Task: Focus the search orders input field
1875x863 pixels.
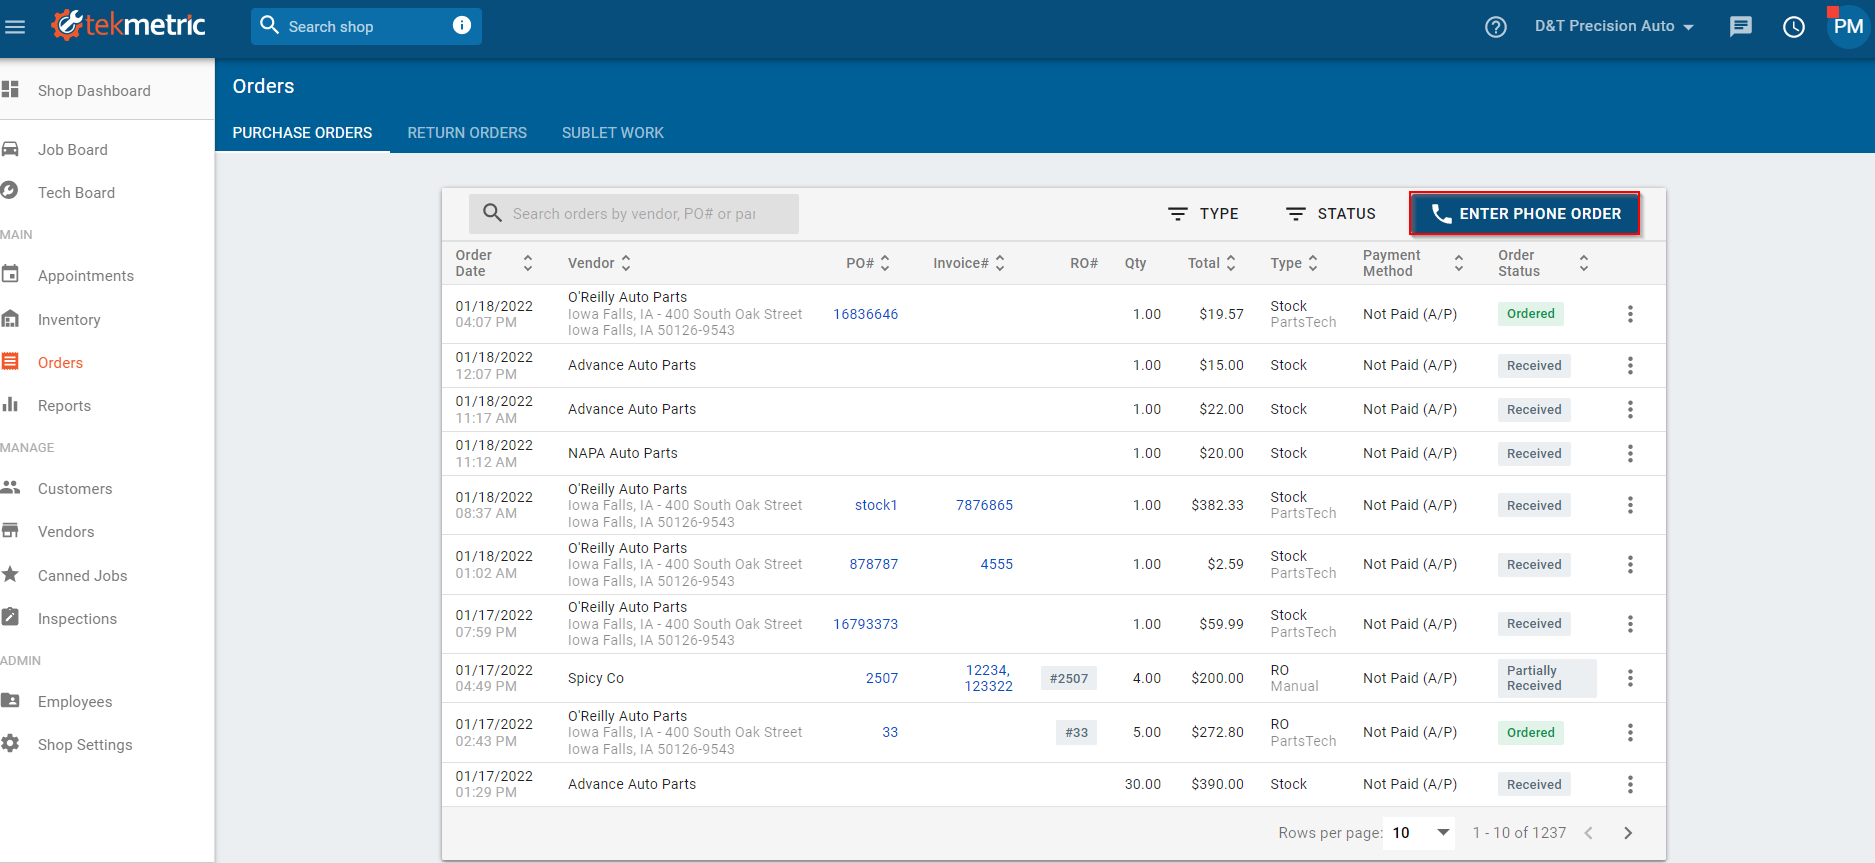Action: [x=634, y=214]
